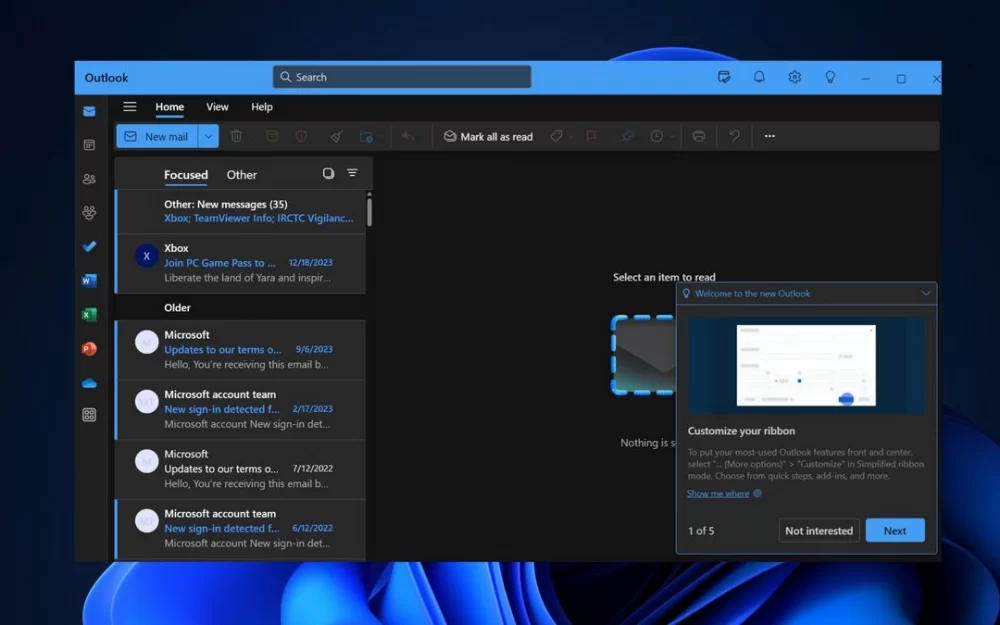This screenshot has height=625, width=1000.
Task: Expand the New mail dropdown arrow
Action: (x=208, y=136)
